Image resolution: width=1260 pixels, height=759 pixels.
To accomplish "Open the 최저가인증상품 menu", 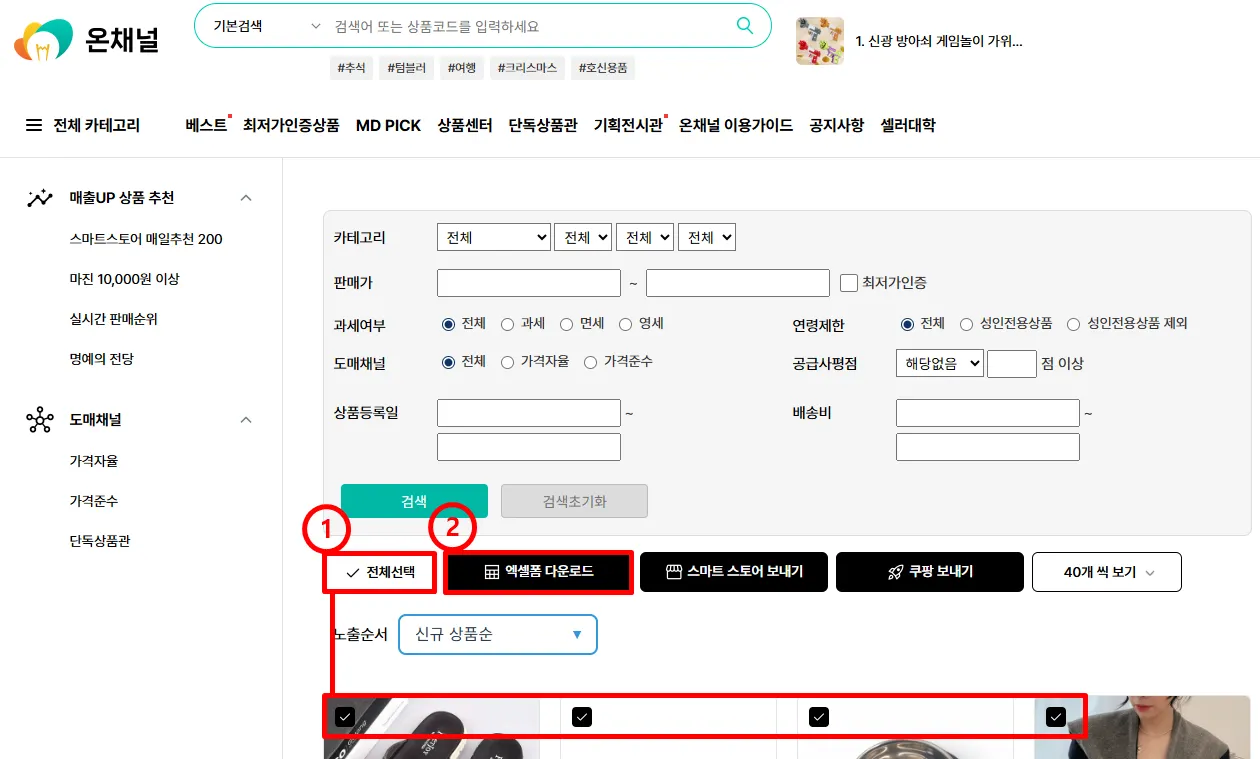I will [x=291, y=125].
